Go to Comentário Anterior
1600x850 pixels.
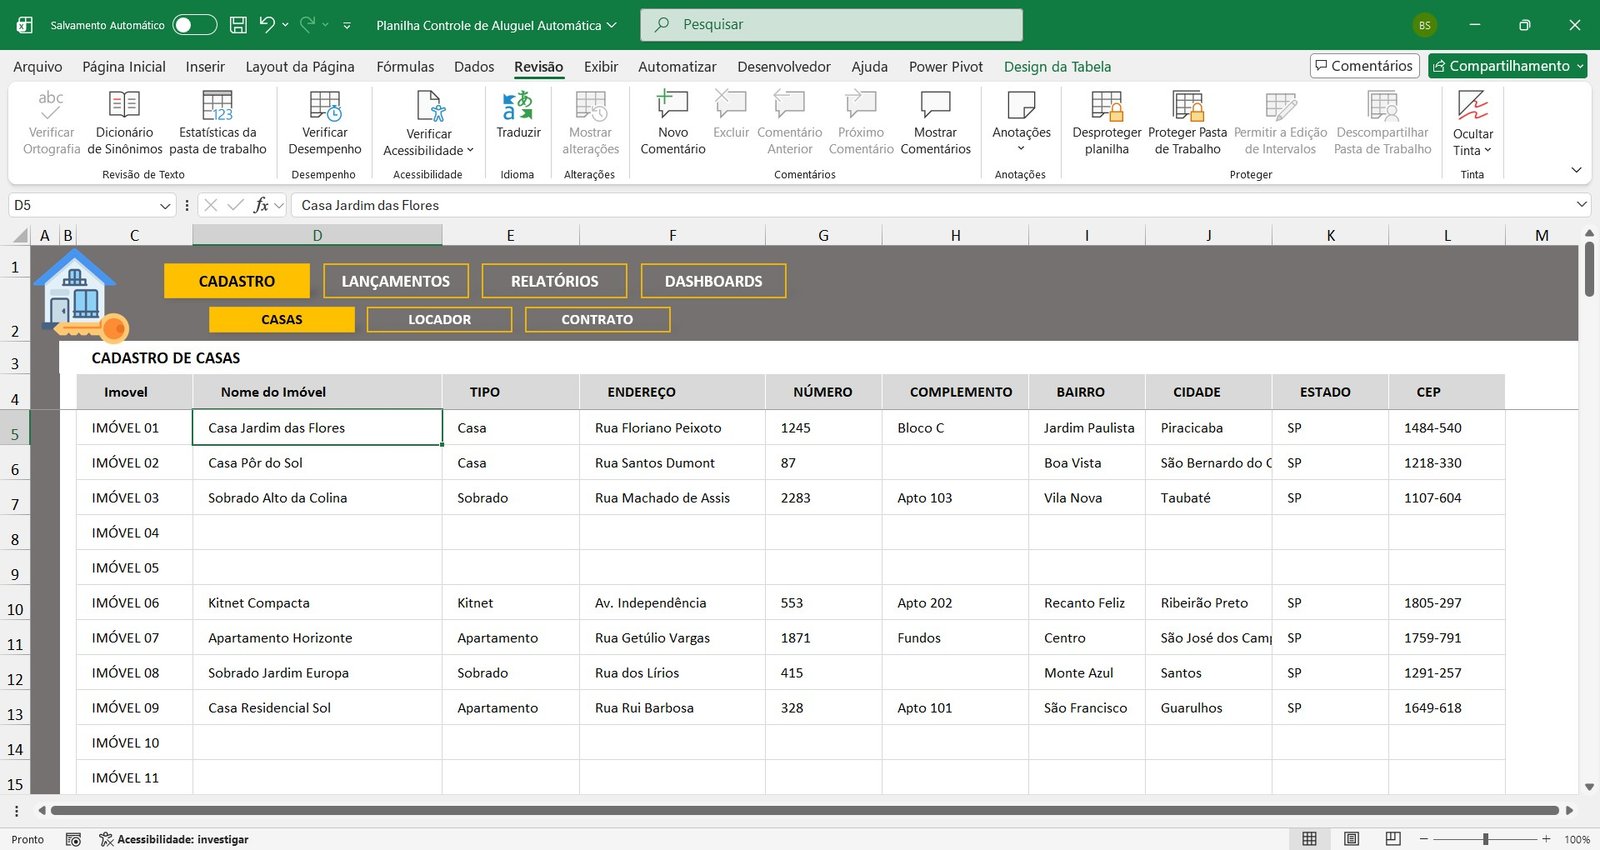pos(790,122)
